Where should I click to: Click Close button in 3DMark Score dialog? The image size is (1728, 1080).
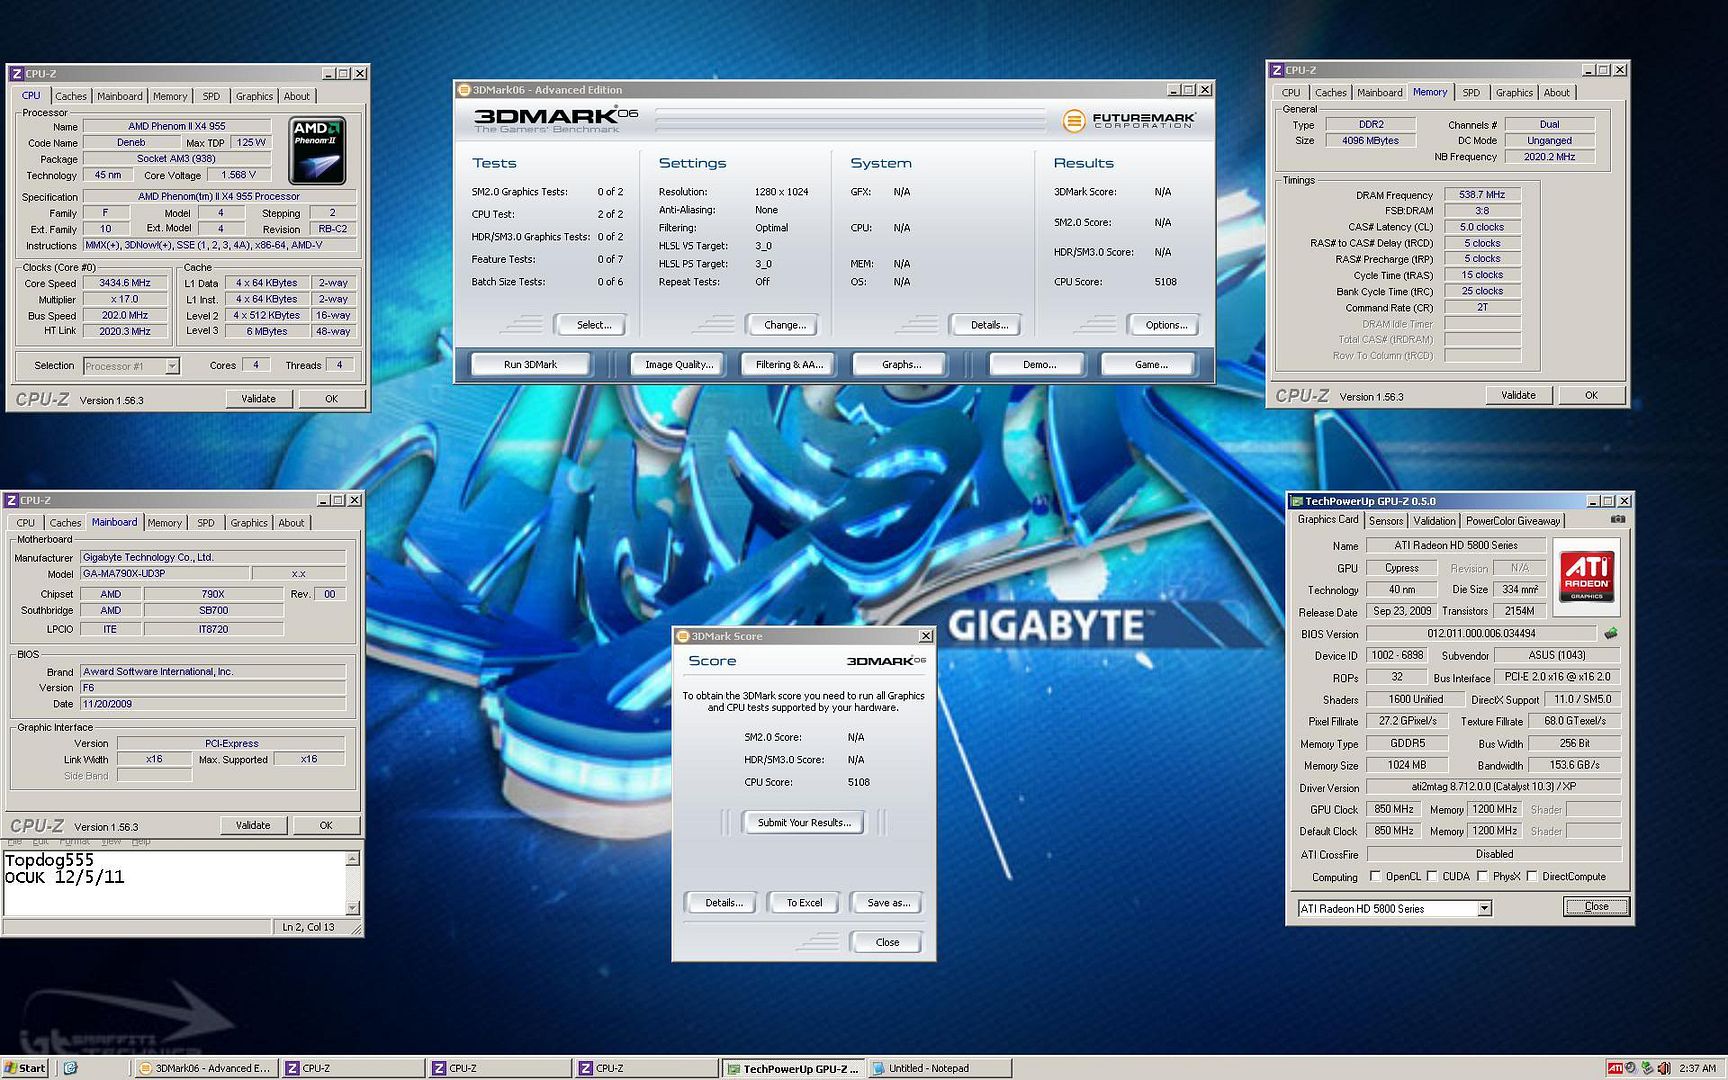point(887,942)
